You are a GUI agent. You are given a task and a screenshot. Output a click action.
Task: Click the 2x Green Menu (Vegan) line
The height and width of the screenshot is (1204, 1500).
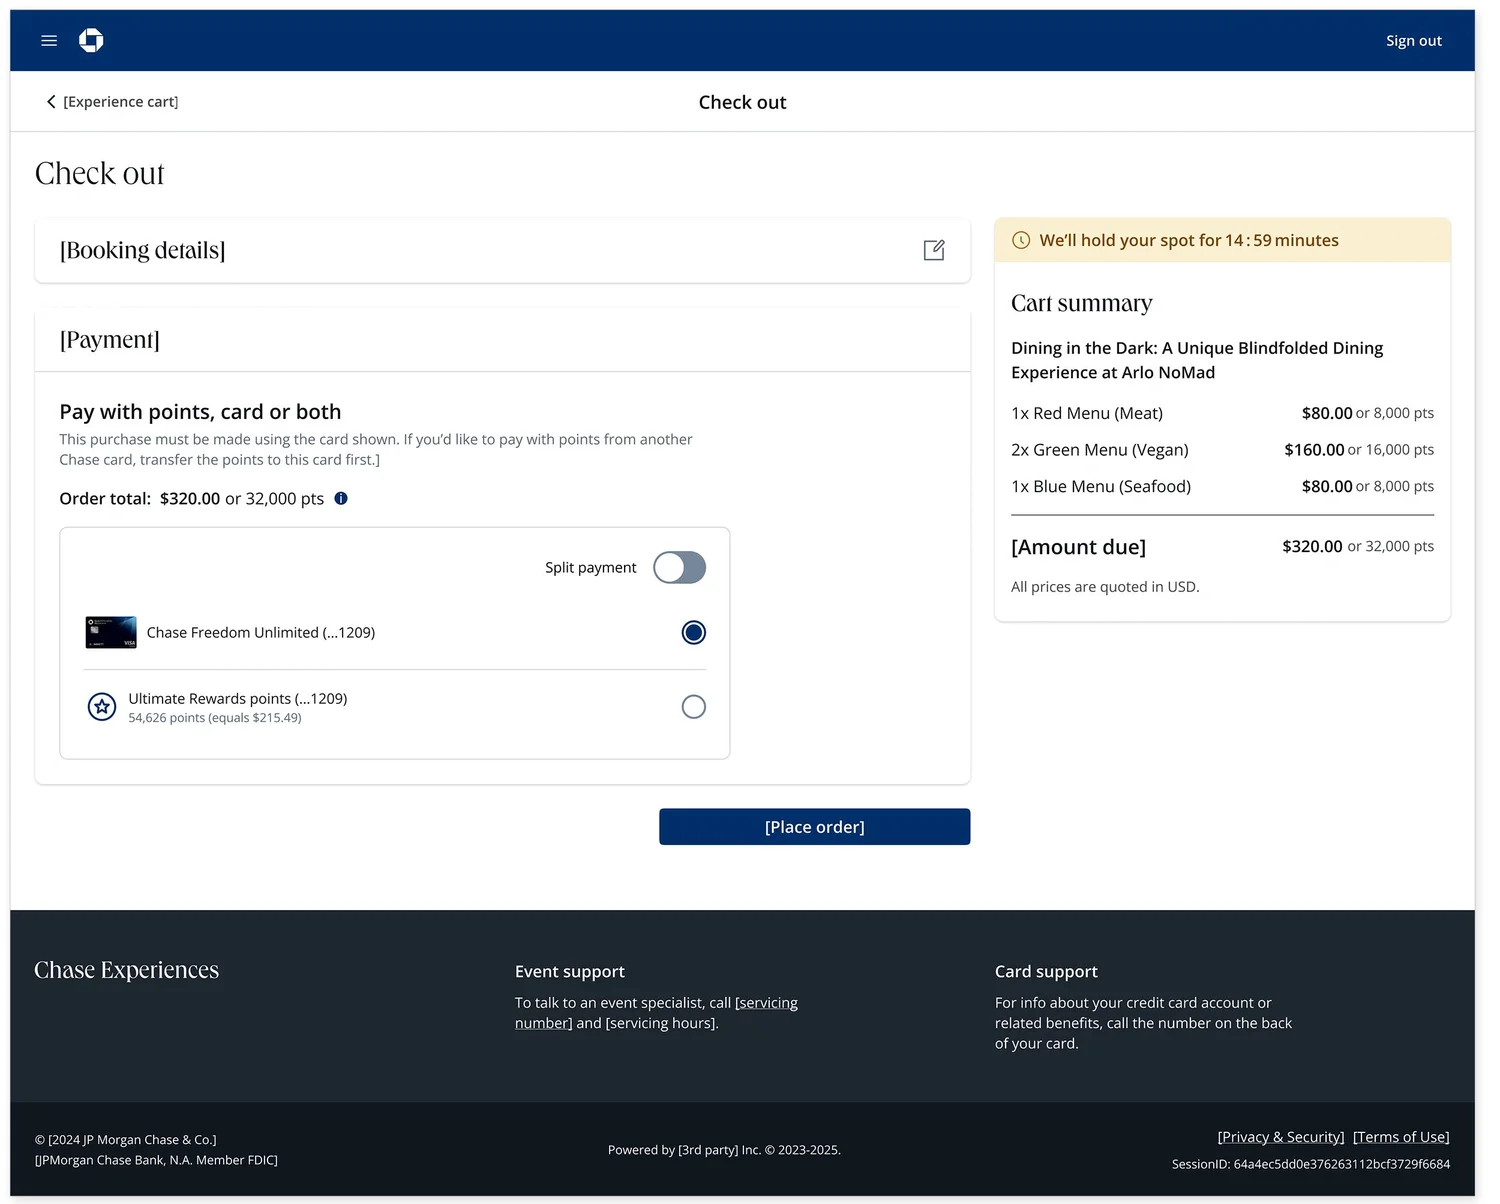click(x=1222, y=450)
